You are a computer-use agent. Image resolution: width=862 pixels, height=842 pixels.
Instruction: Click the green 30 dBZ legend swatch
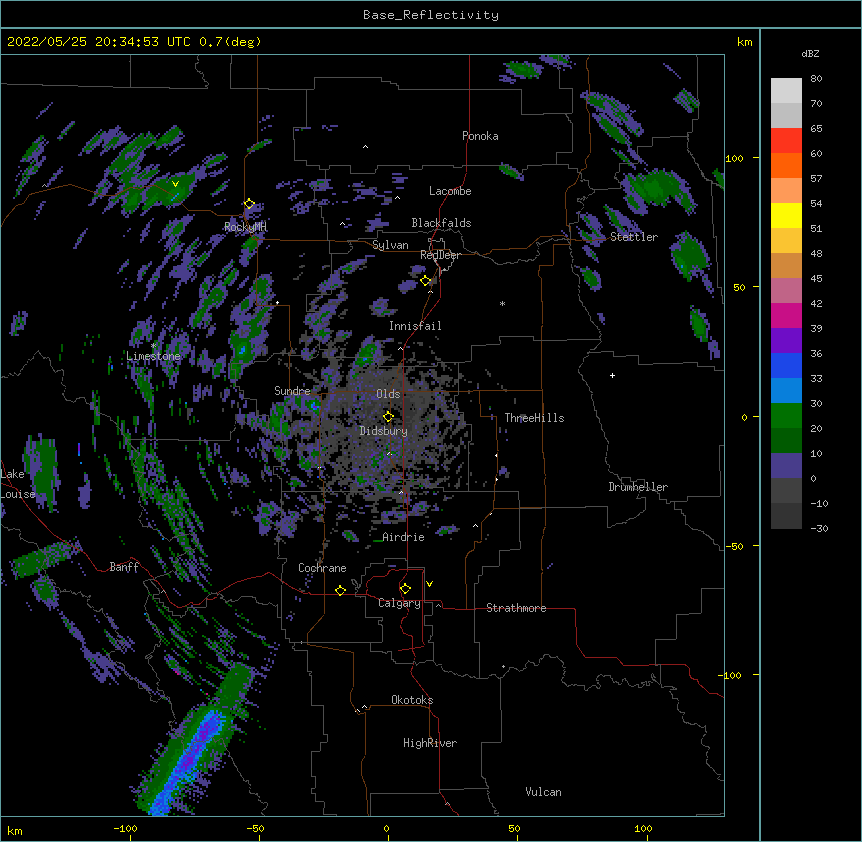pos(786,416)
